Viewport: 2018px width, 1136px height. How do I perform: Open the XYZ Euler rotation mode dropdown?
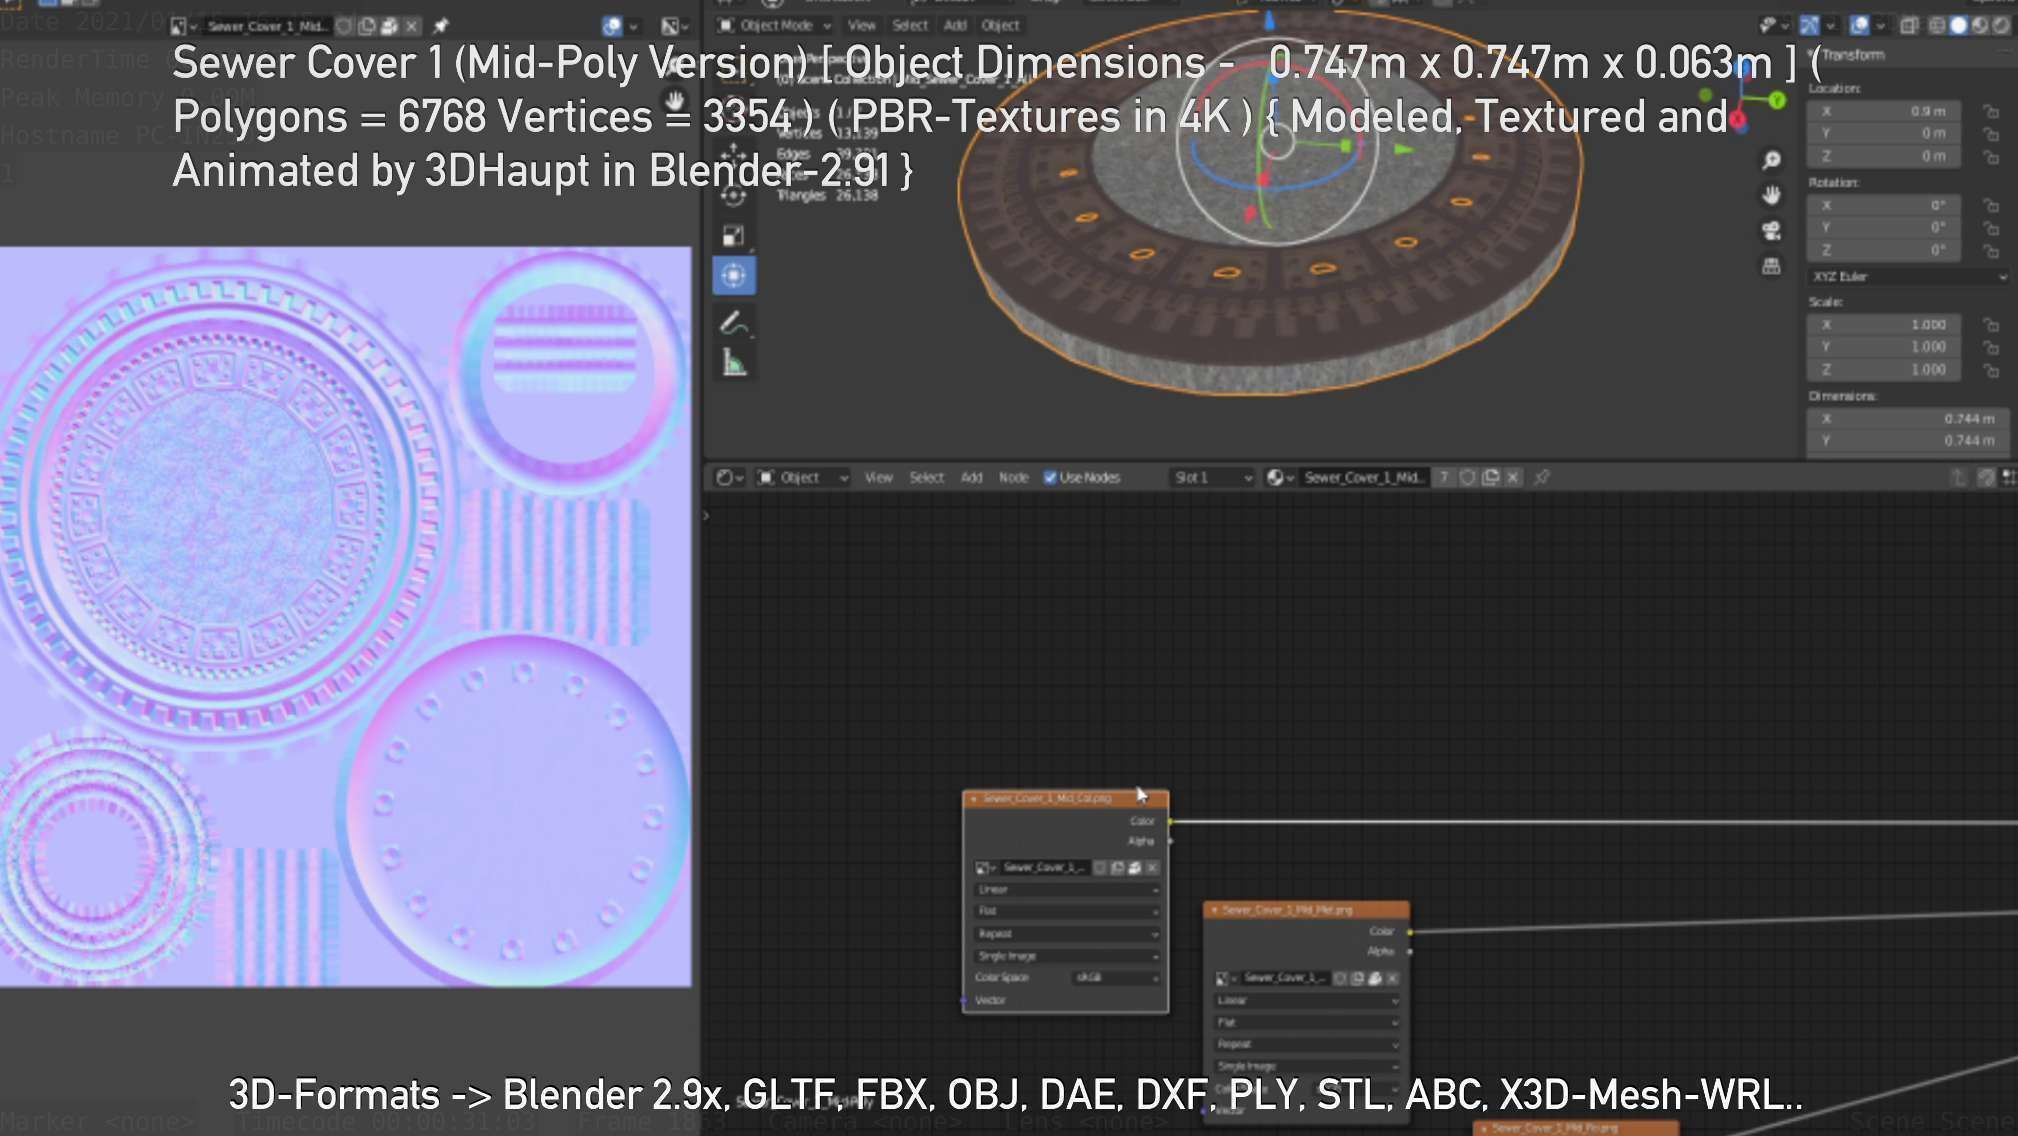[1909, 276]
